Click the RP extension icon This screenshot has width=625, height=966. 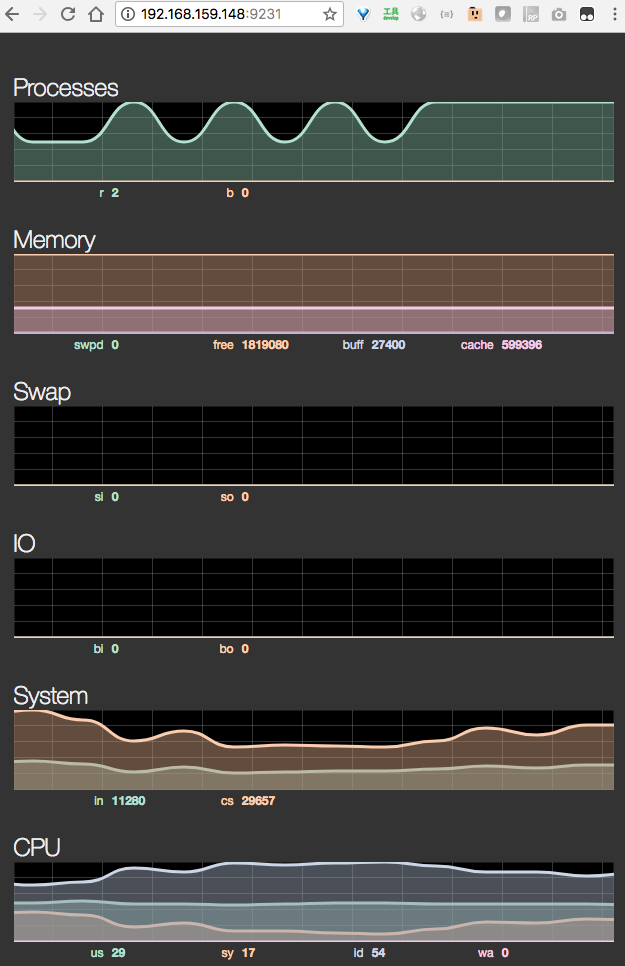(531, 15)
